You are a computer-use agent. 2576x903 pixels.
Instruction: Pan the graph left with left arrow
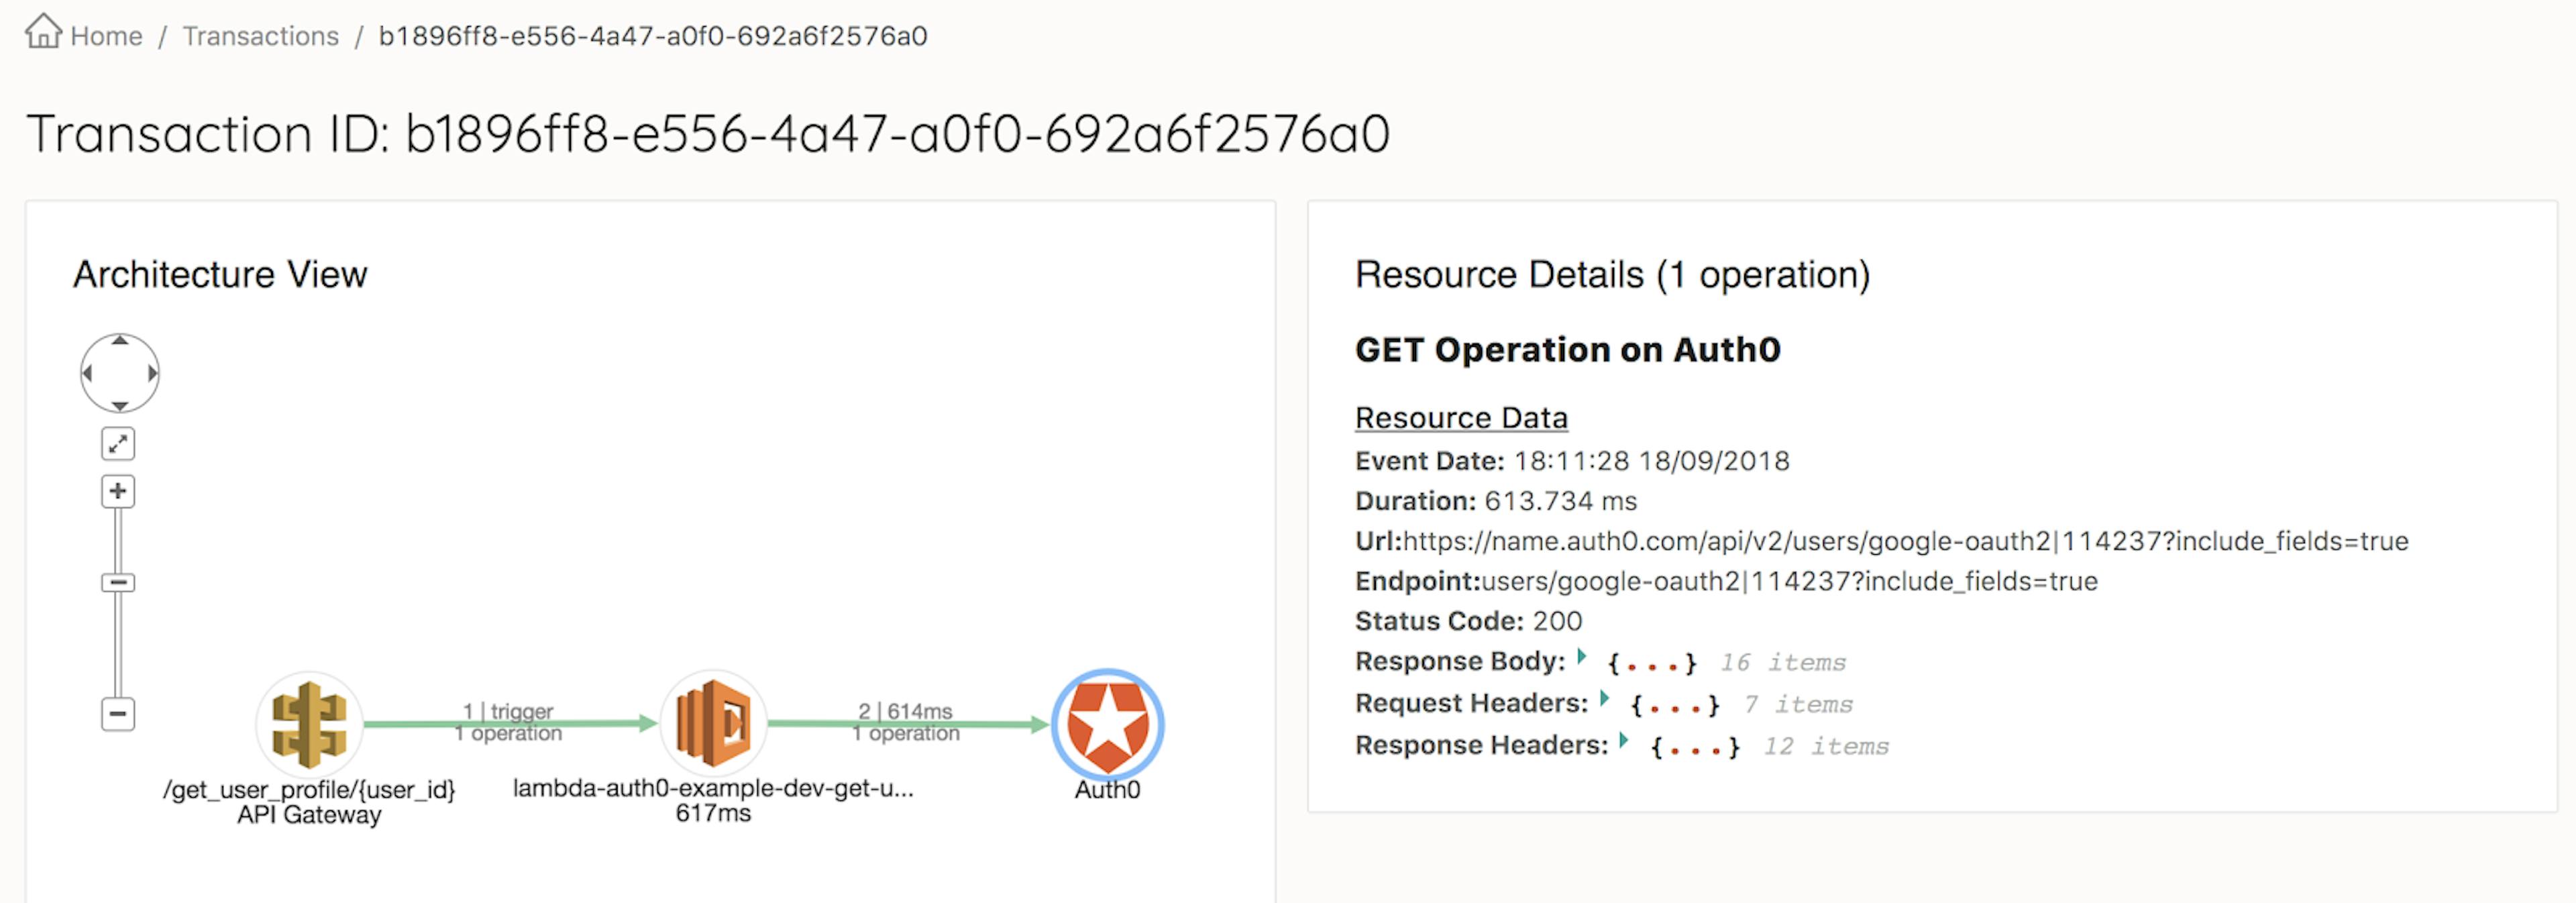(88, 373)
